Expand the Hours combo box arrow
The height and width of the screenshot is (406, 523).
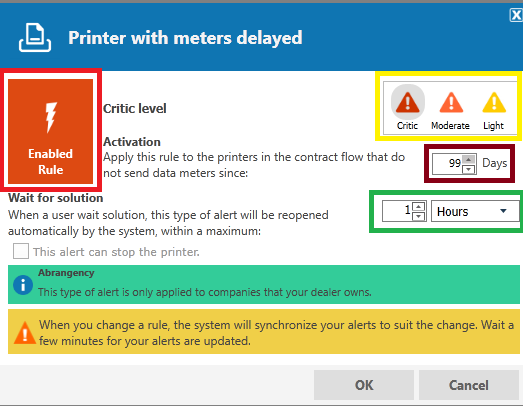tap(503, 211)
